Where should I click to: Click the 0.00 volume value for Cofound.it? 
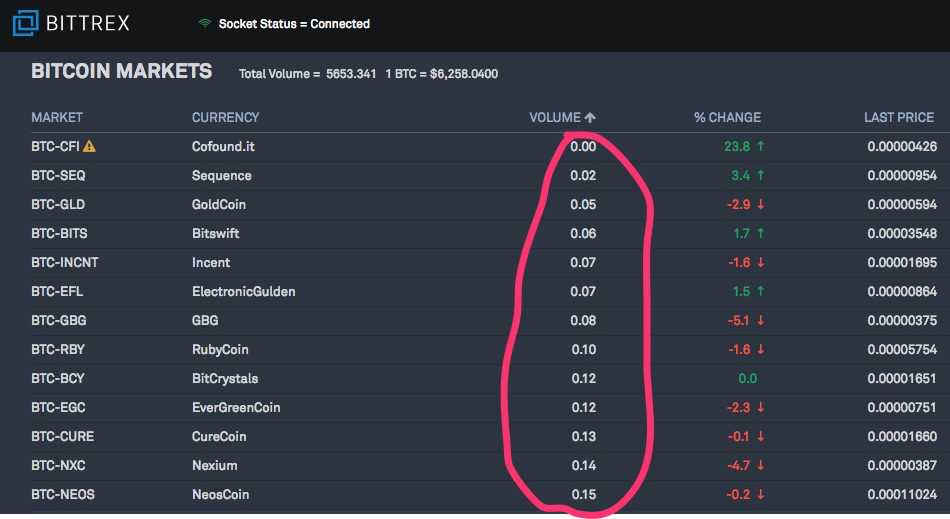(x=583, y=146)
